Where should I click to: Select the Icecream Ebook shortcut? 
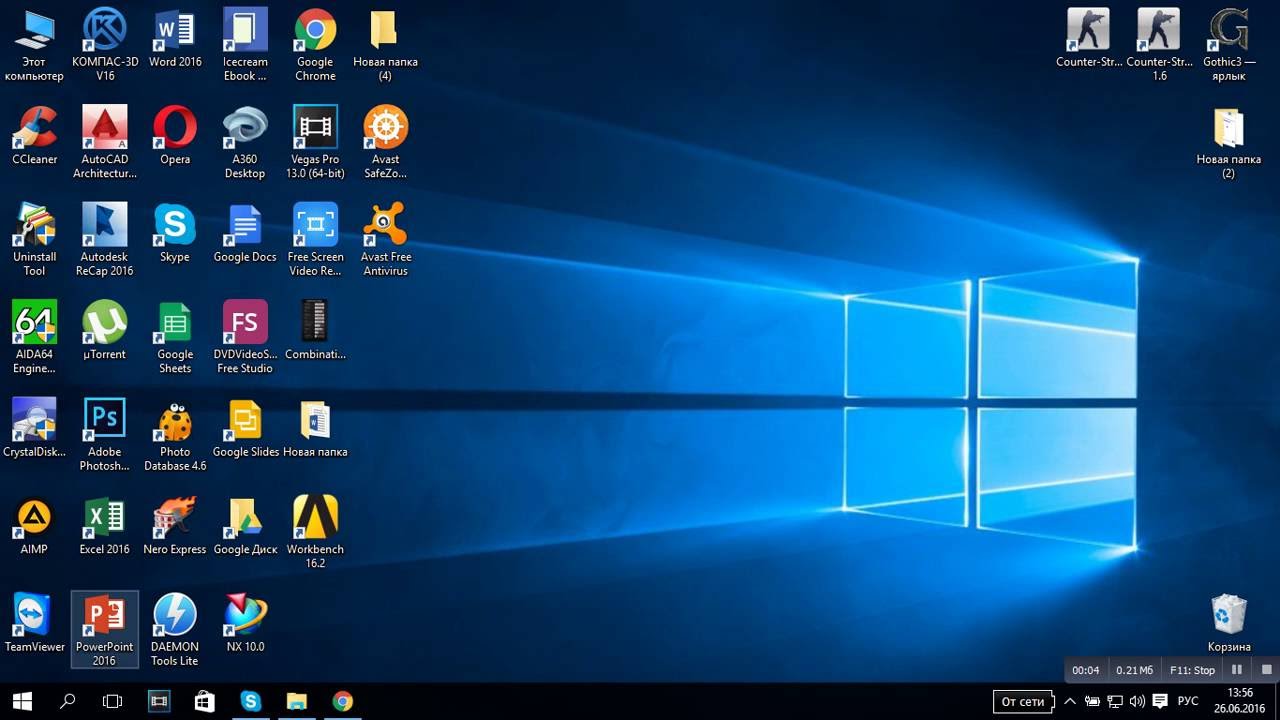tap(245, 45)
